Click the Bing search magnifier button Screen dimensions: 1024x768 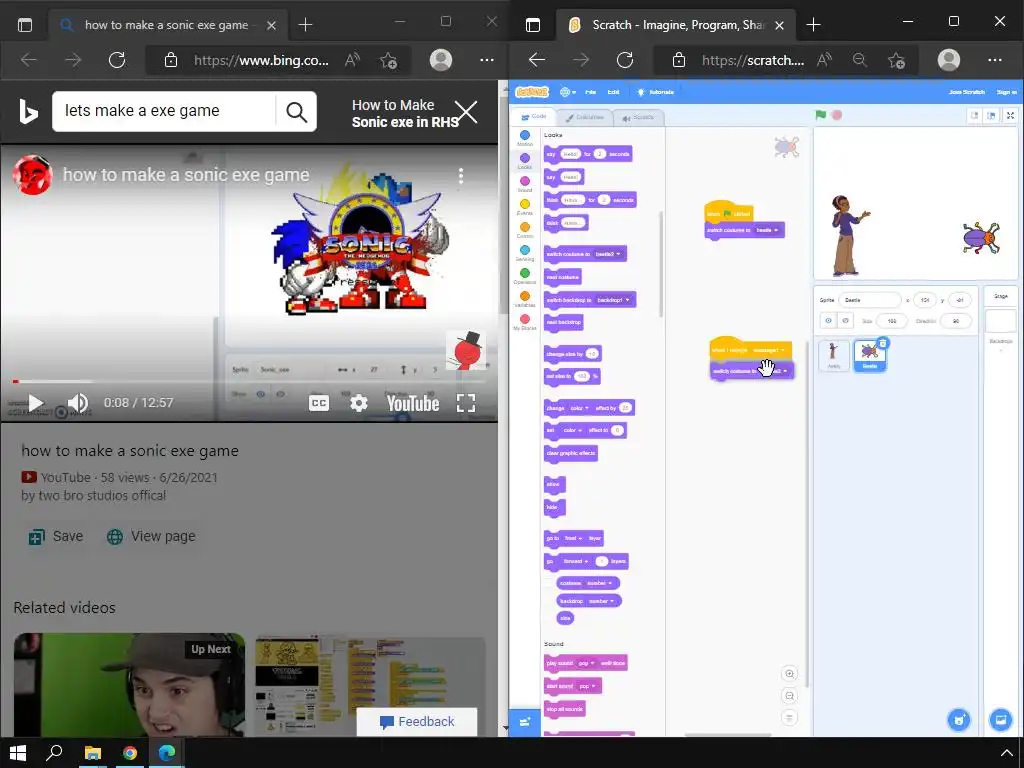tap(296, 112)
